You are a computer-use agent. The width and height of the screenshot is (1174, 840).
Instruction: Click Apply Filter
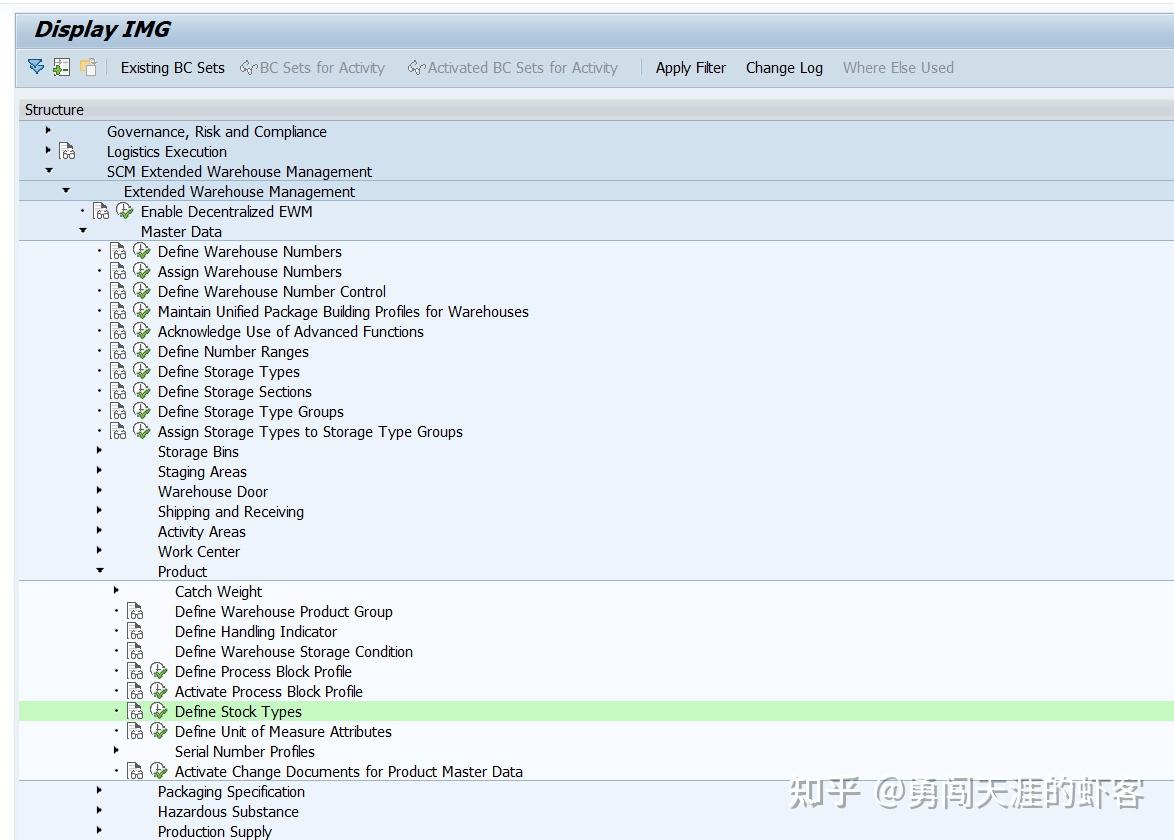691,67
